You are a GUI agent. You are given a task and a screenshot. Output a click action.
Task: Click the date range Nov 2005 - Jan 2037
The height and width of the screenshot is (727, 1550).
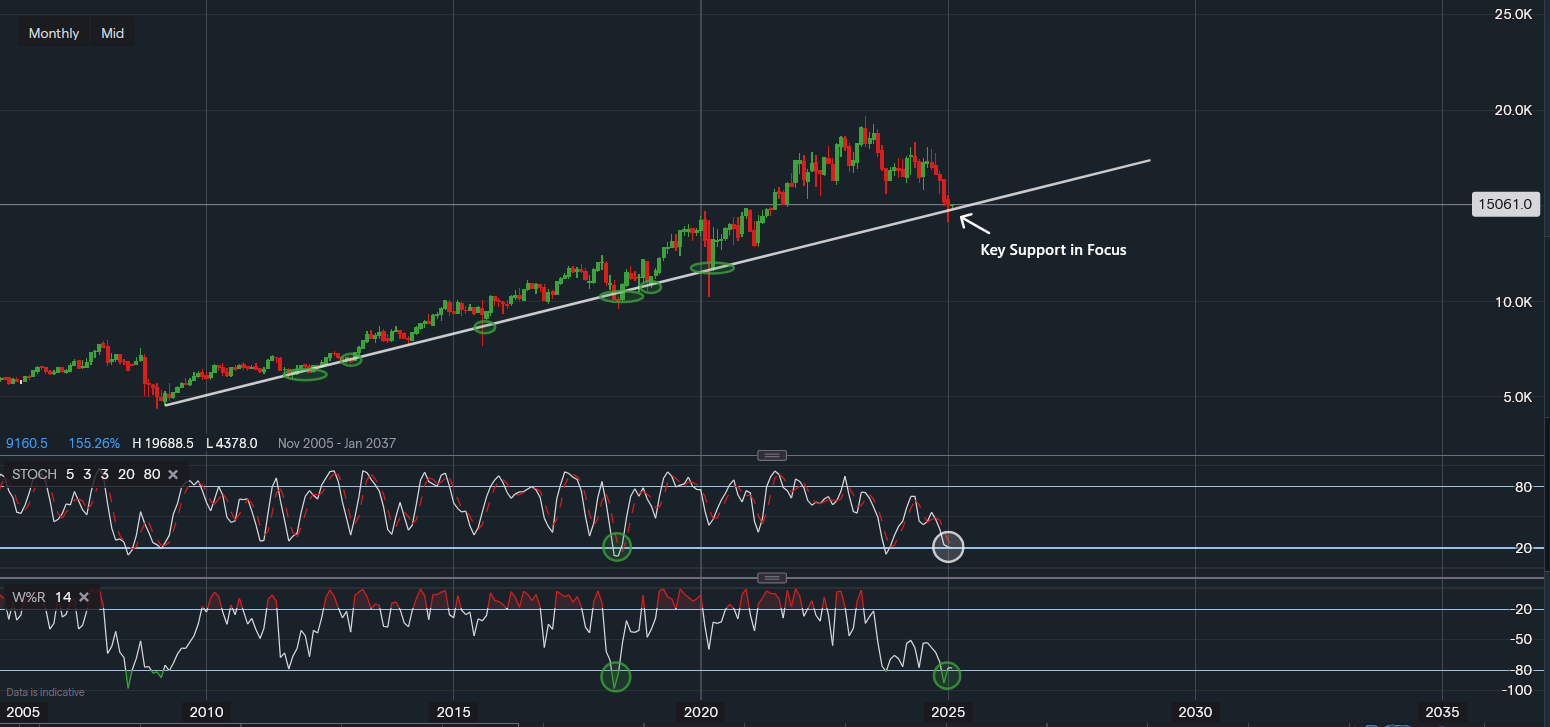click(336, 443)
